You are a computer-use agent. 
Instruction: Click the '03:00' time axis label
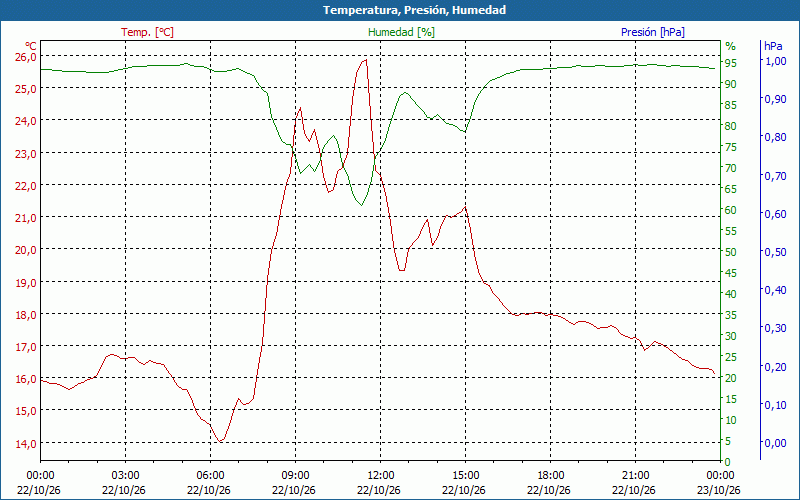(125, 476)
